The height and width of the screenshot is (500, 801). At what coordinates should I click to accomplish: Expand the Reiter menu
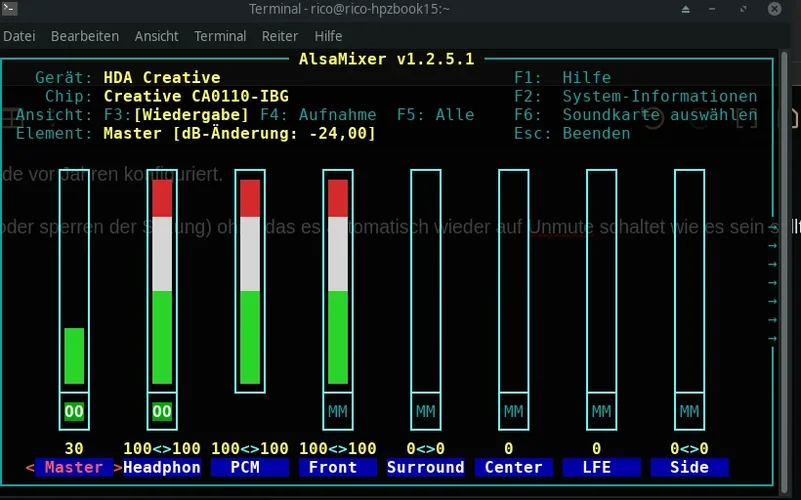280,36
